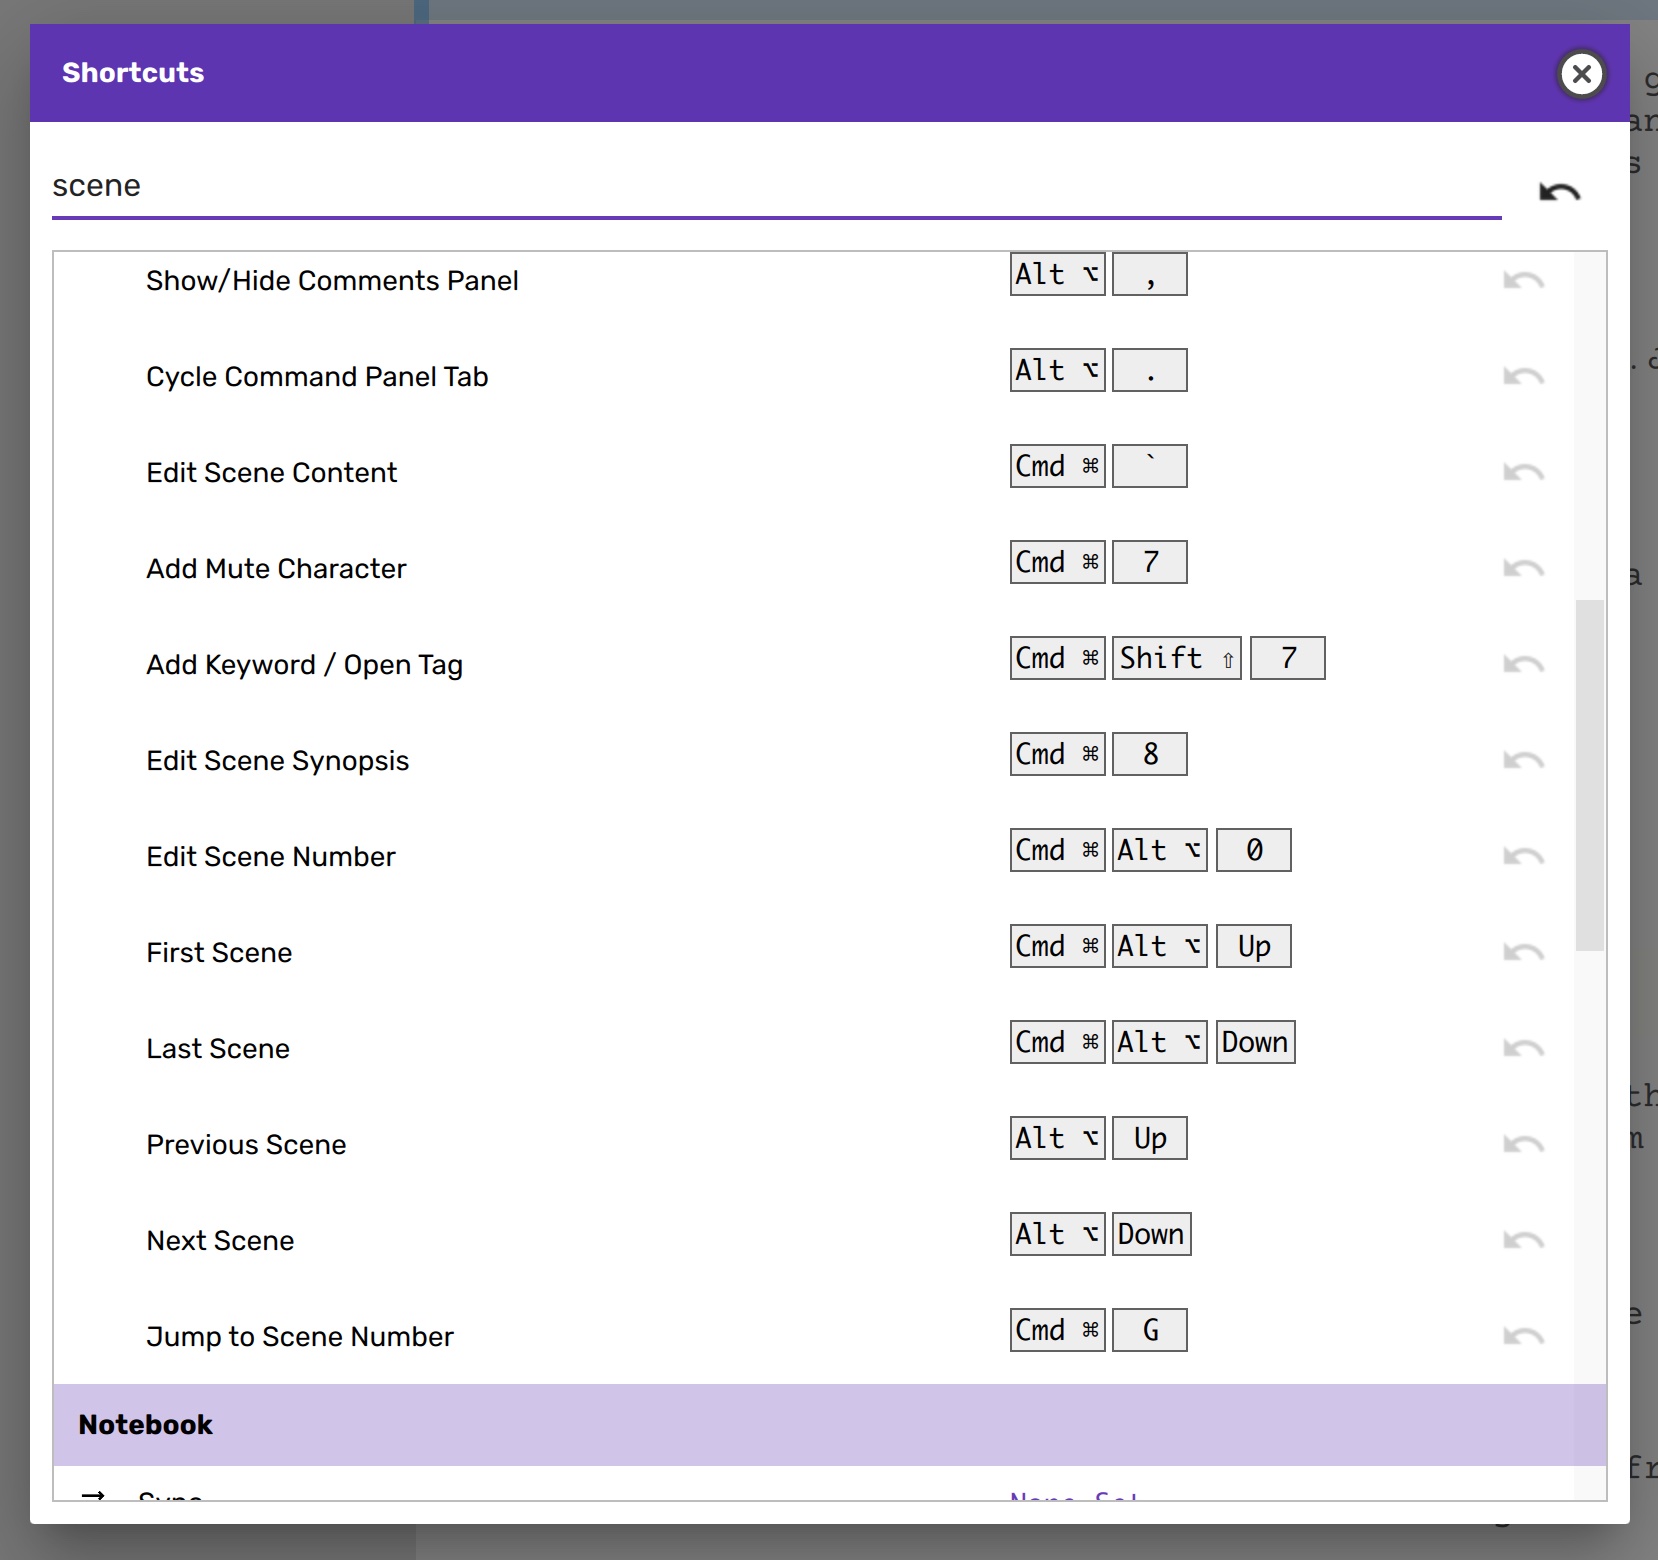Click the Cmd key of Edit Scene Number
The height and width of the screenshot is (1560, 1658).
point(1057,850)
